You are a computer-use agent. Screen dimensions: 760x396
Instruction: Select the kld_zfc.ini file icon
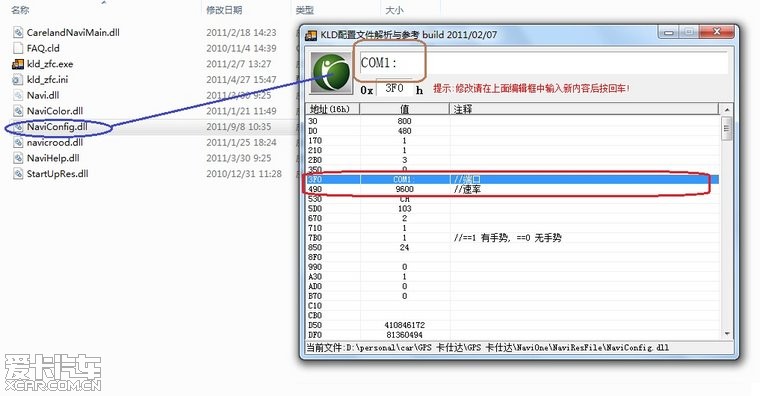(18, 79)
